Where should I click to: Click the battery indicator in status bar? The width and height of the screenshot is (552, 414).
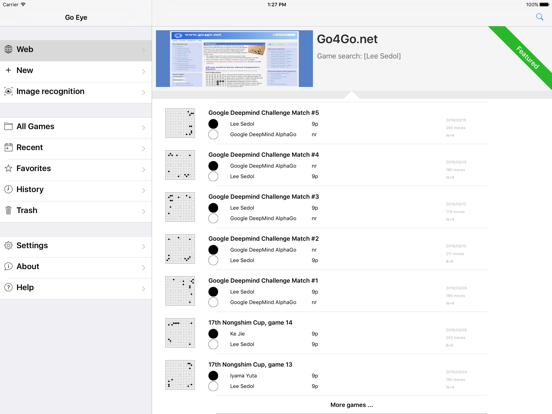pyautogui.click(x=544, y=5)
